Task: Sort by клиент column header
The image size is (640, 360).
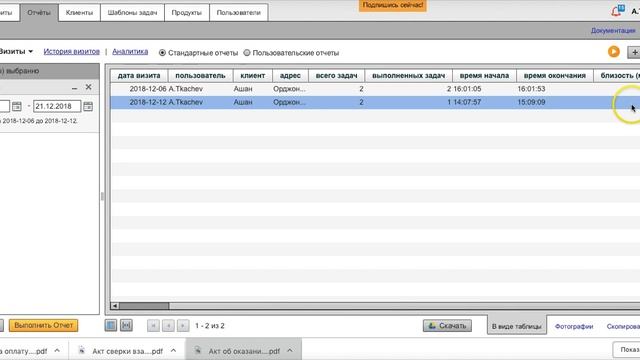Action: [x=252, y=76]
